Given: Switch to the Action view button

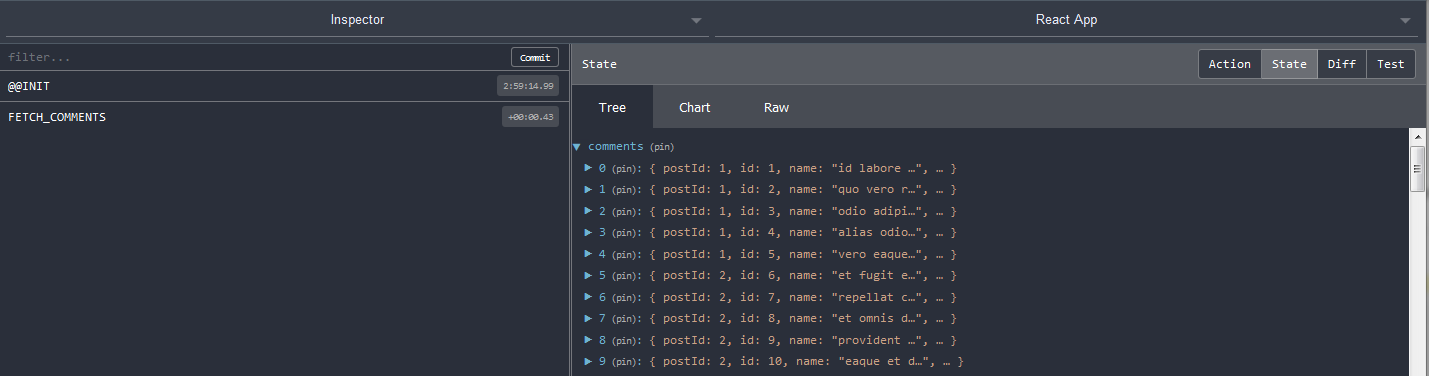Looking at the screenshot, I should (x=1230, y=64).
